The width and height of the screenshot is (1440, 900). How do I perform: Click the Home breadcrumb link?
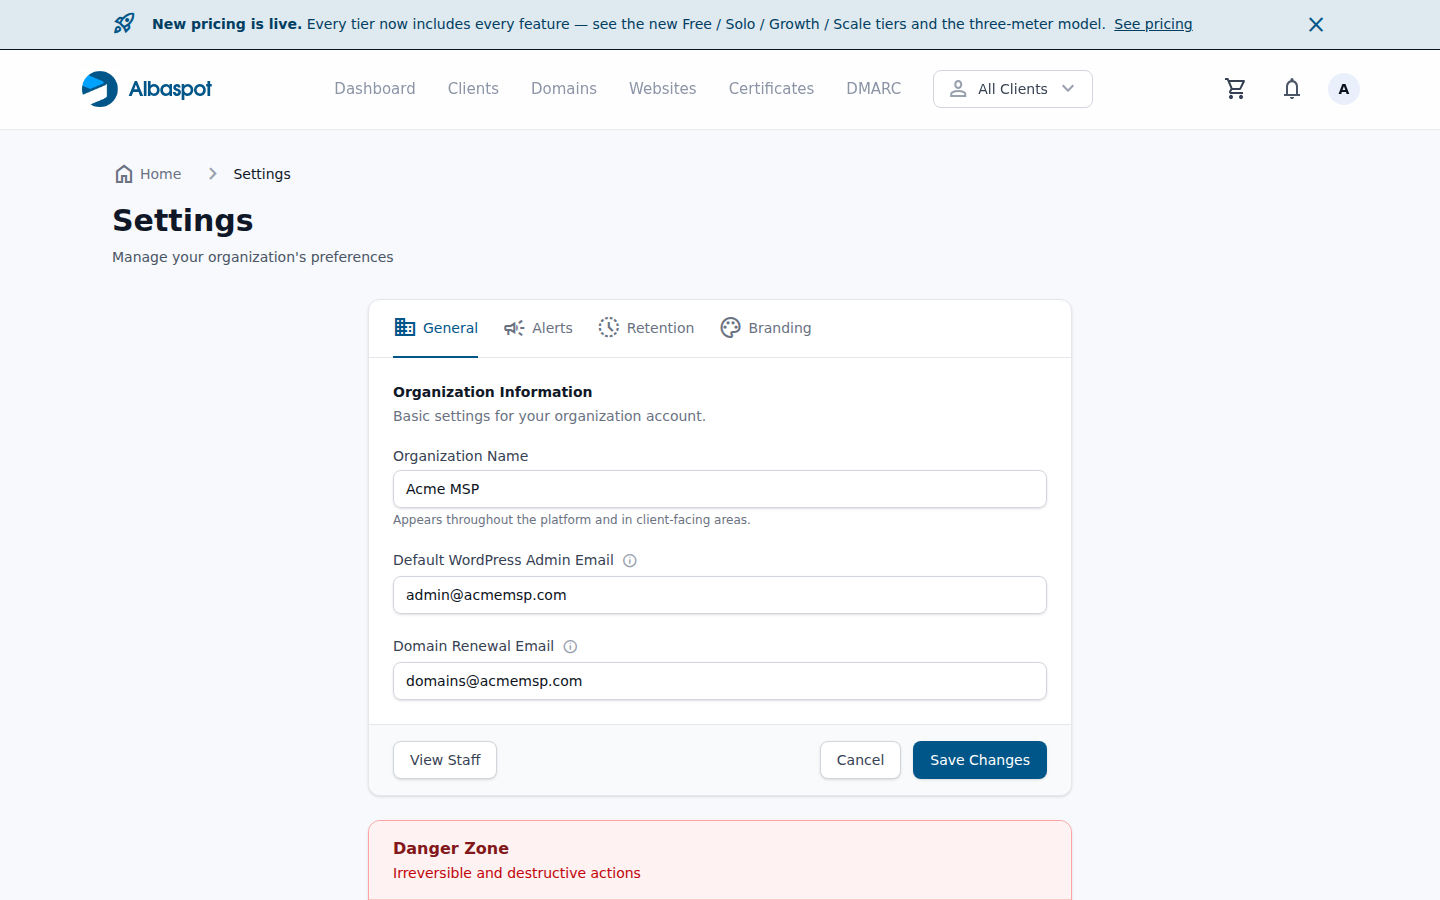pos(148,174)
